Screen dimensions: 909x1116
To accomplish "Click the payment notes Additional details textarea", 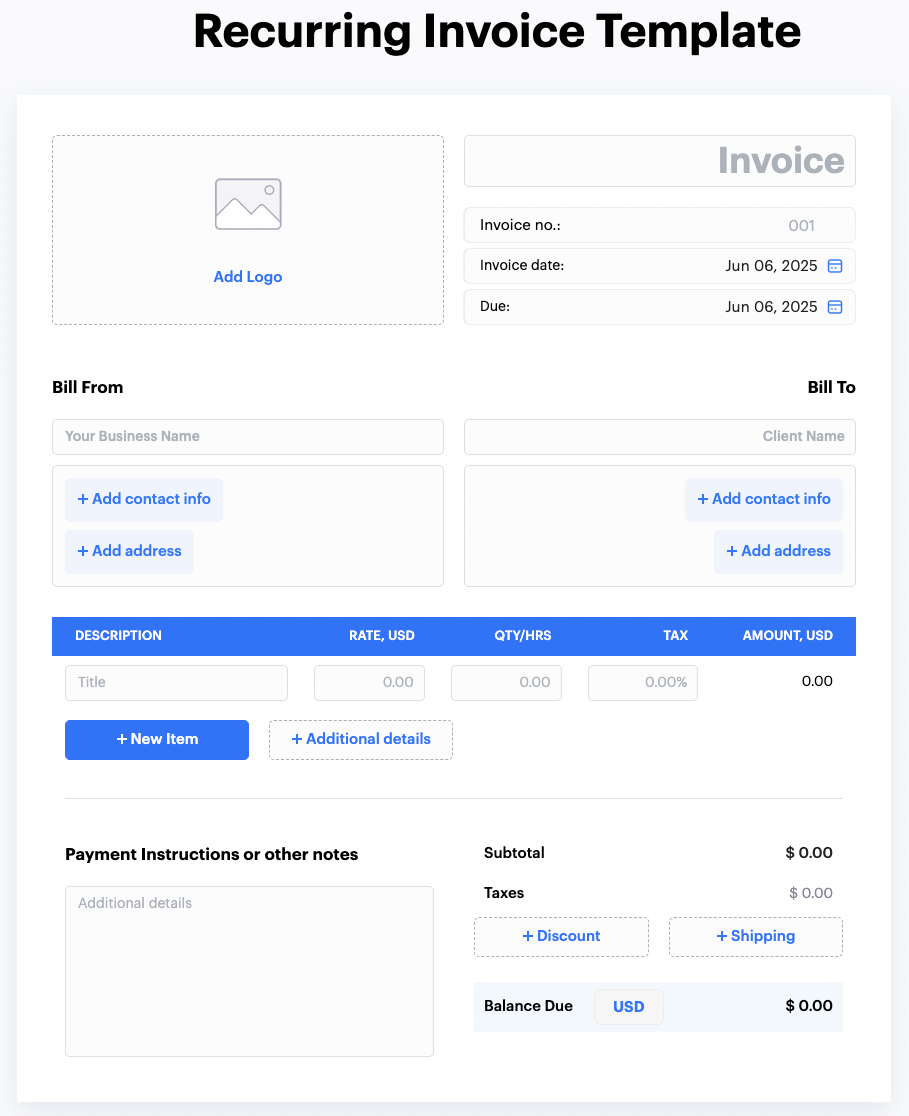I will (249, 970).
